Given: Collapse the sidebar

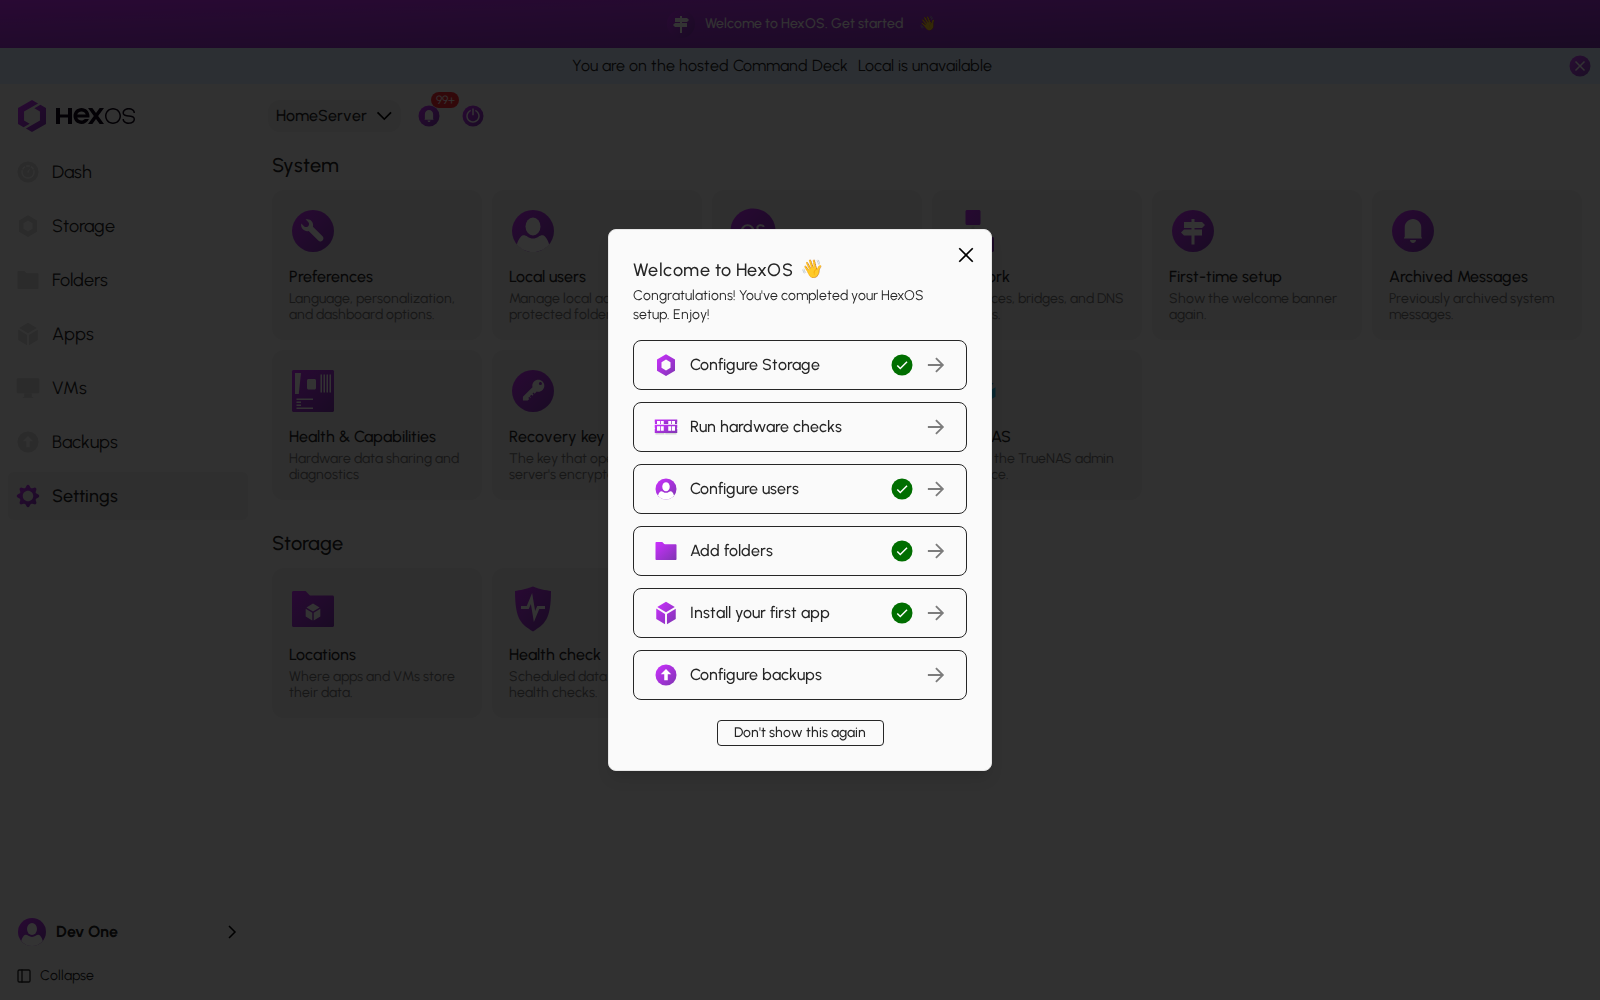Looking at the screenshot, I should (x=56, y=976).
